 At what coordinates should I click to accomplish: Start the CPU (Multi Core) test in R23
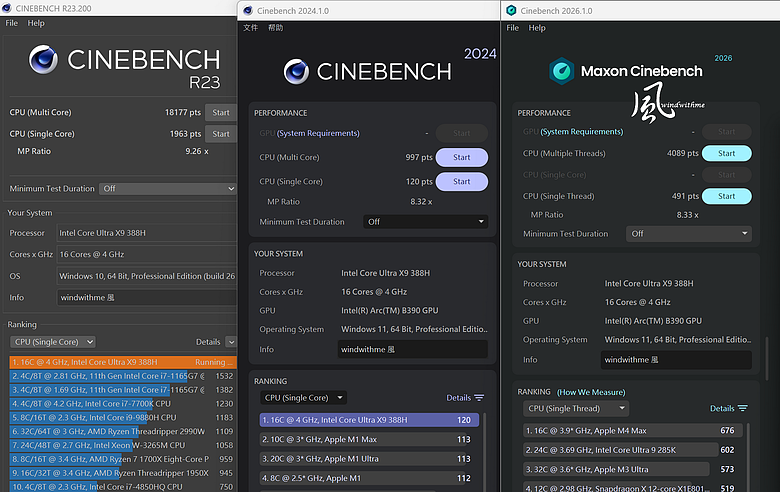pyautogui.click(x=221, y=112)
